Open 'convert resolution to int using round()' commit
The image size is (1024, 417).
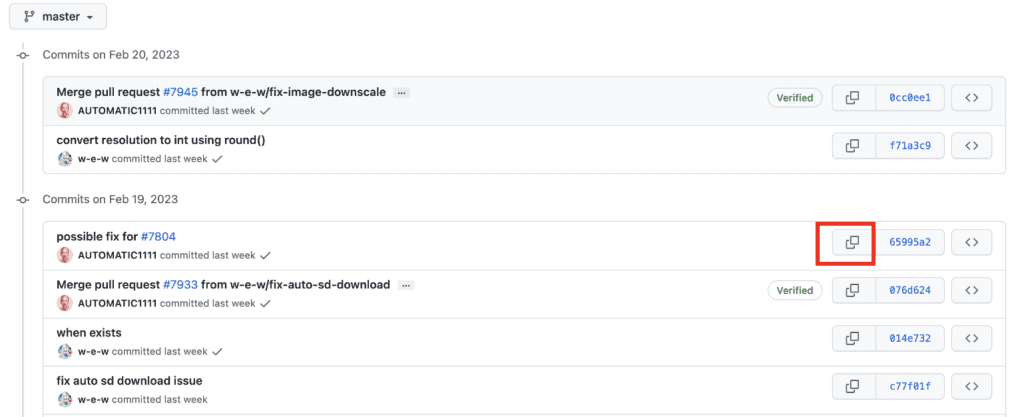pyautogui.click(x=161, y=140)
